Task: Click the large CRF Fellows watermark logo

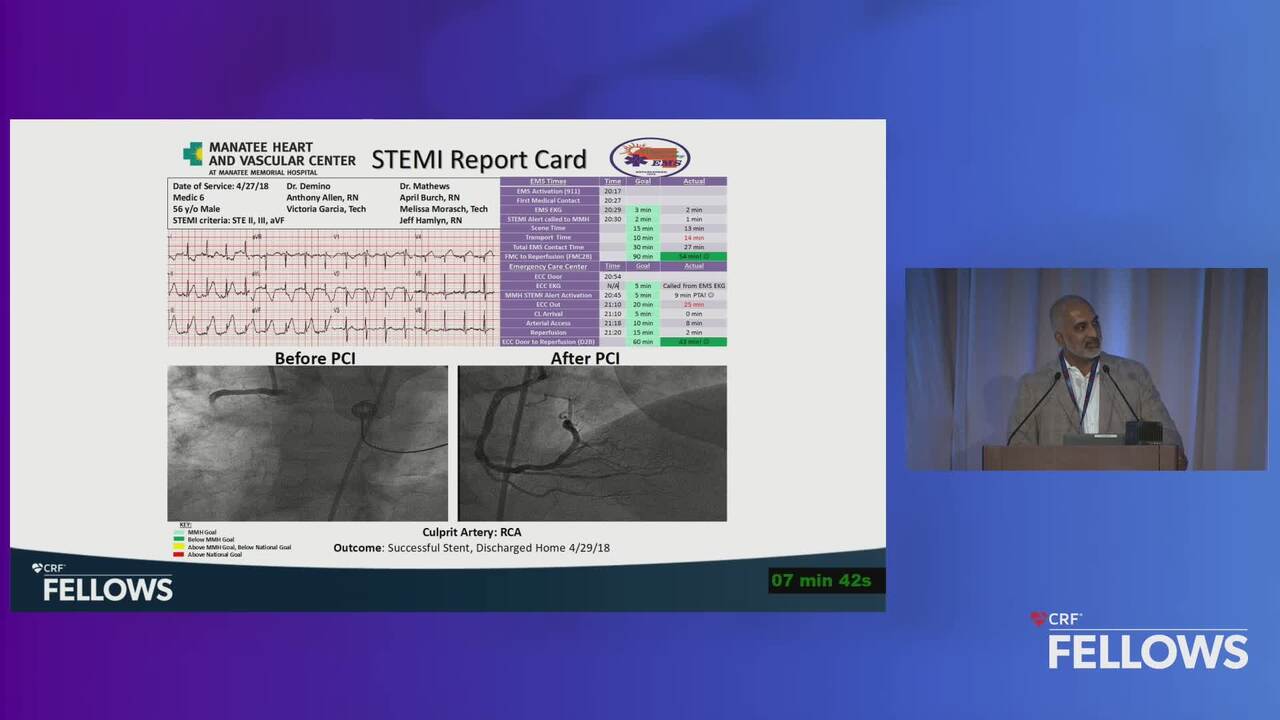Action: pos(1139,642)
